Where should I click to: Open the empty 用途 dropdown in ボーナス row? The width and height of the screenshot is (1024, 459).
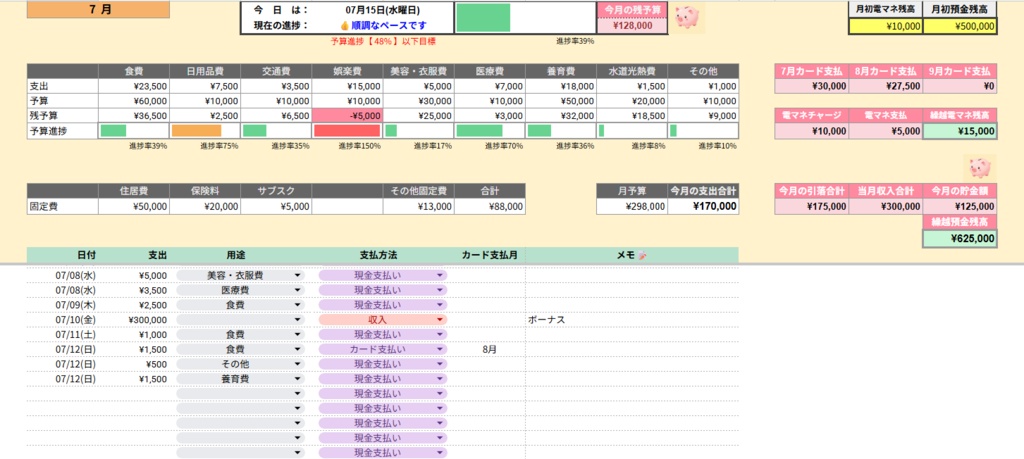pos(298,320)
